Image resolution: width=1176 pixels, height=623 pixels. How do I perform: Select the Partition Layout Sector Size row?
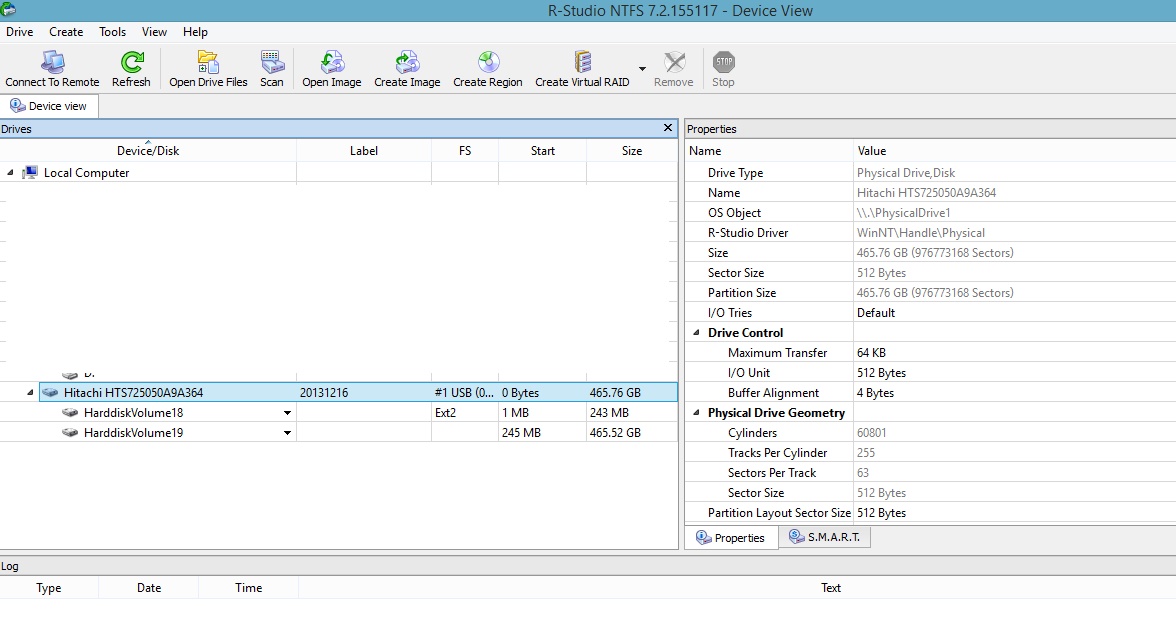[930, 513]
